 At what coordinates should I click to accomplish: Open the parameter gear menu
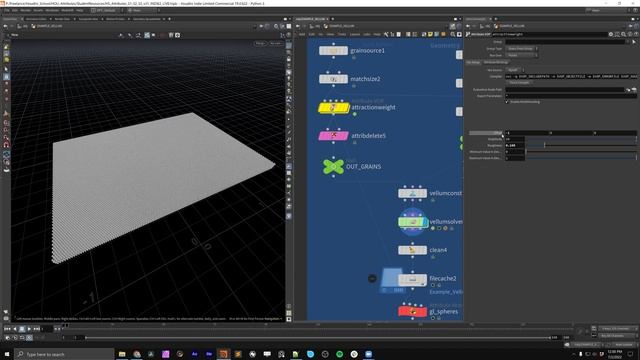coord(611,34)
